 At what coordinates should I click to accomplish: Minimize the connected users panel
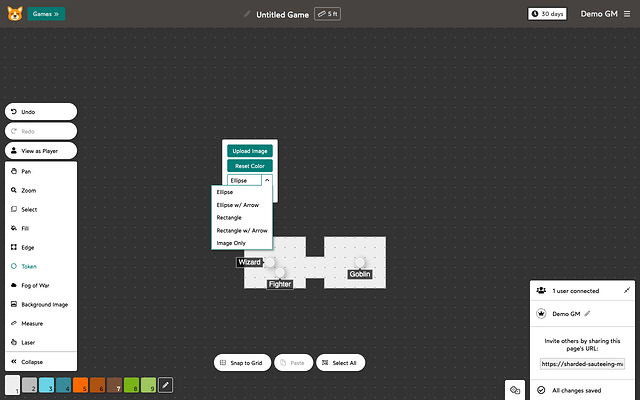point(626,290)
